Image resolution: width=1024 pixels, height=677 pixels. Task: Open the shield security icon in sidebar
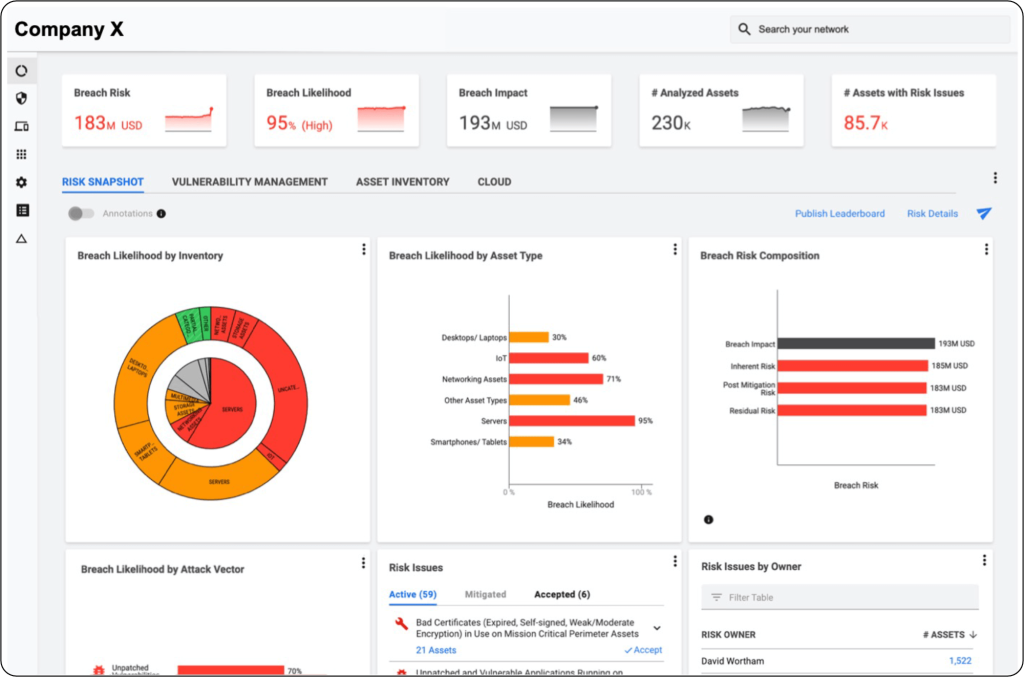22,98
